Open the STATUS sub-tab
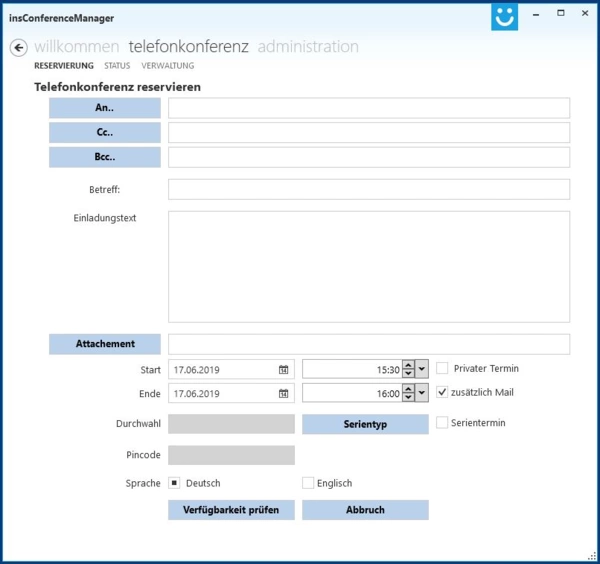Viewport: 600px width, 564px height. tap(117, 66)
